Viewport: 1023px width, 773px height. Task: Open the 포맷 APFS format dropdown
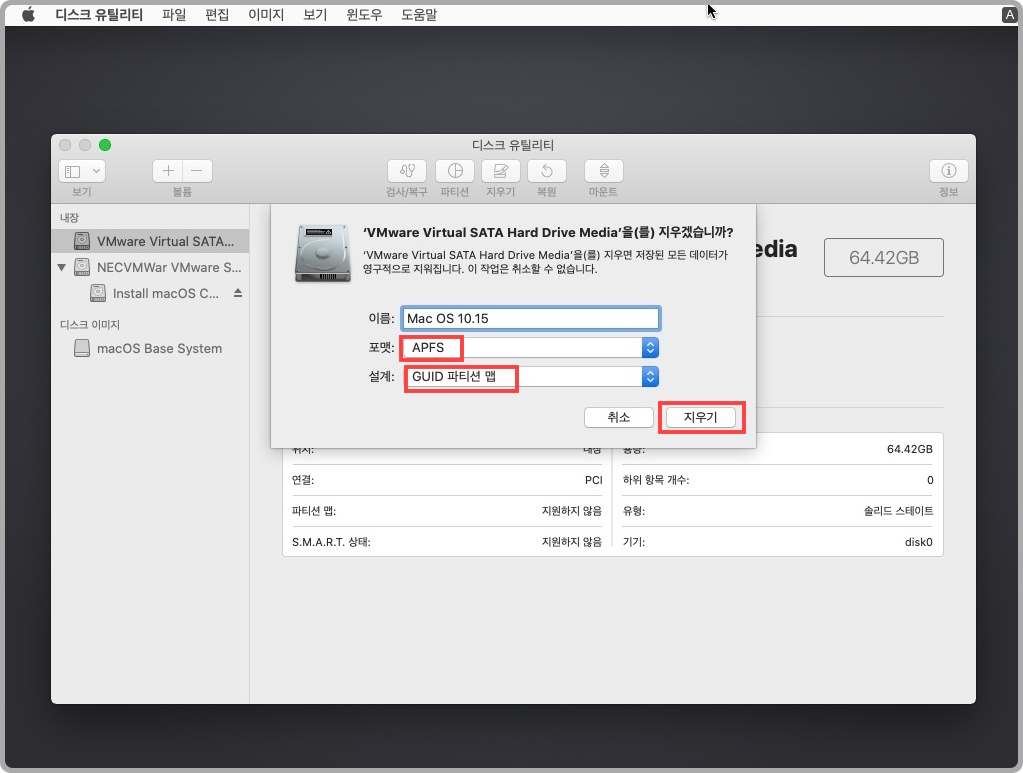click(530, 348)
